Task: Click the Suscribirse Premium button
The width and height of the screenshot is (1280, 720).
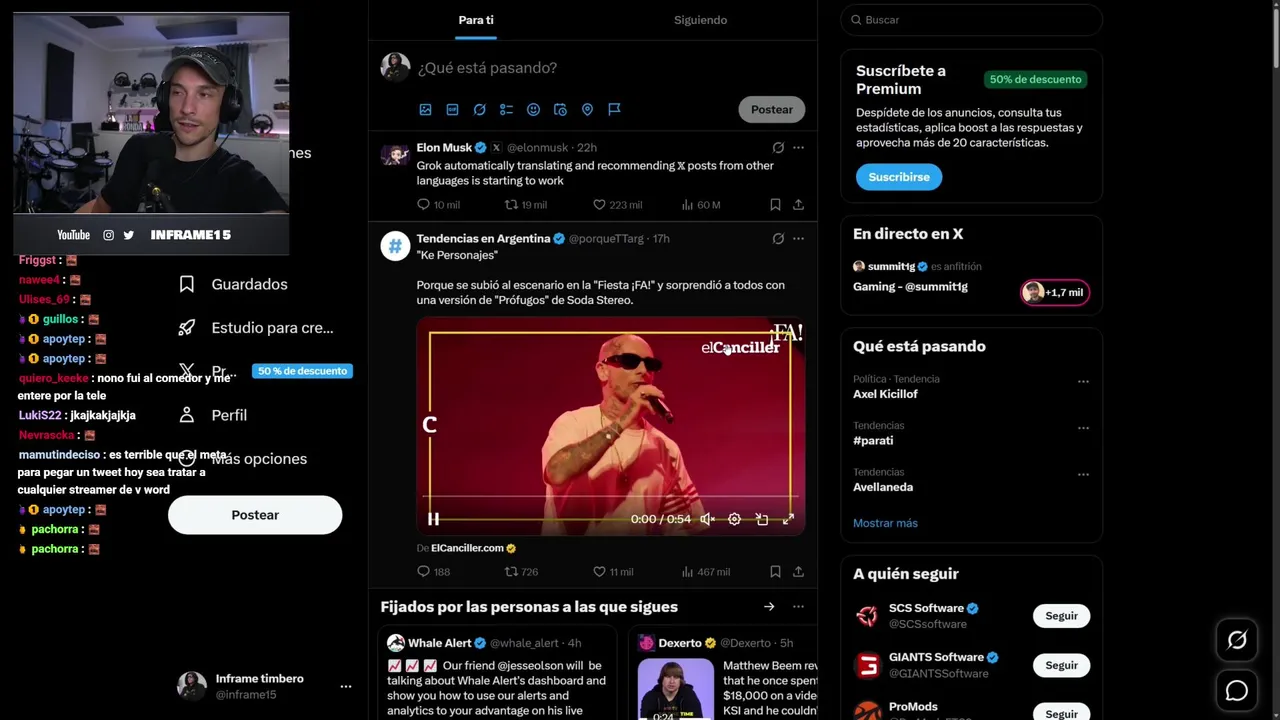Action: point(899,177)
